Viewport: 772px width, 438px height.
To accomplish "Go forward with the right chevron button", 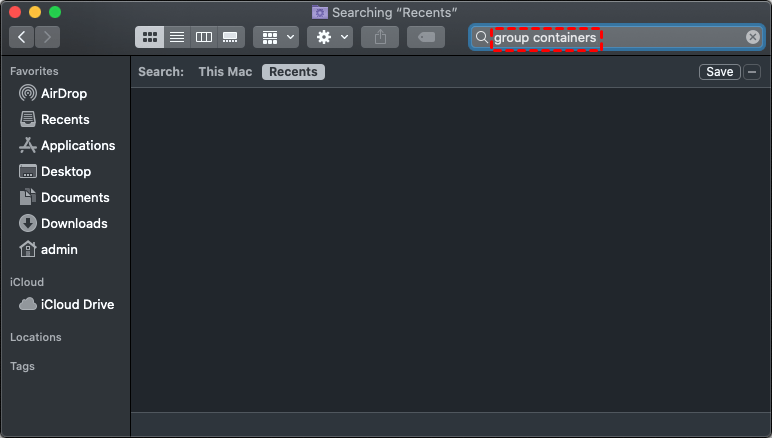I will click(x=47, y=37).
